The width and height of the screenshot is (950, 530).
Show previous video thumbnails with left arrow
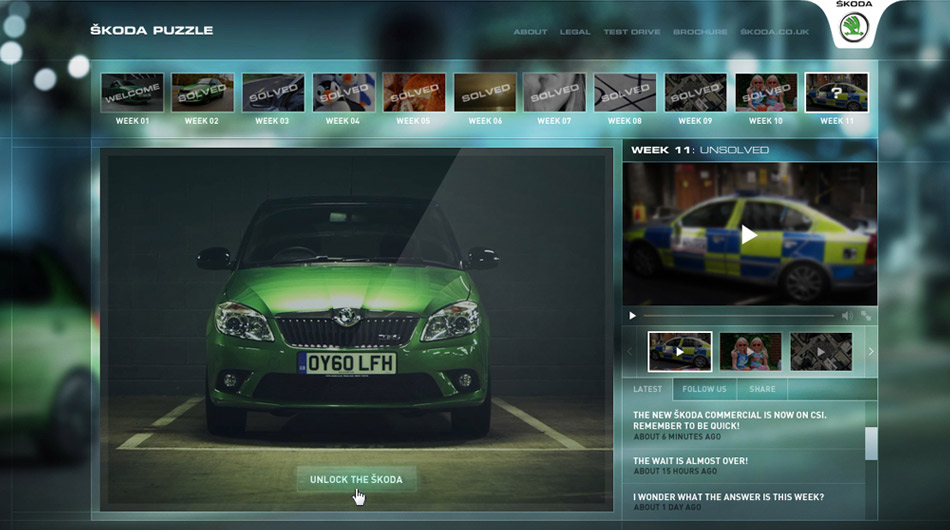[629, 351]
